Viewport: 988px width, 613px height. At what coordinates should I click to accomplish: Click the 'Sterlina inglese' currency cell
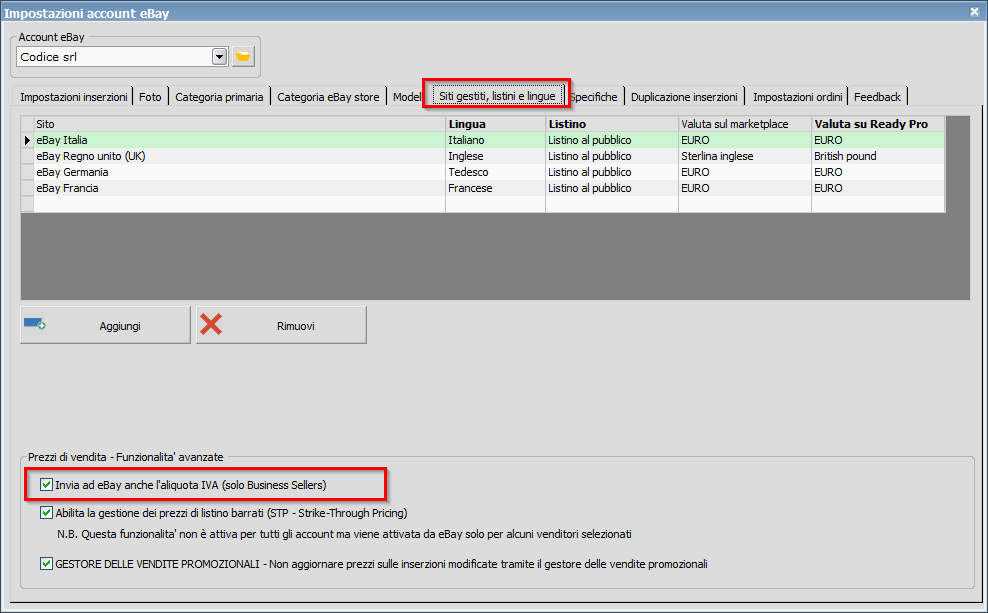point(745,156)
